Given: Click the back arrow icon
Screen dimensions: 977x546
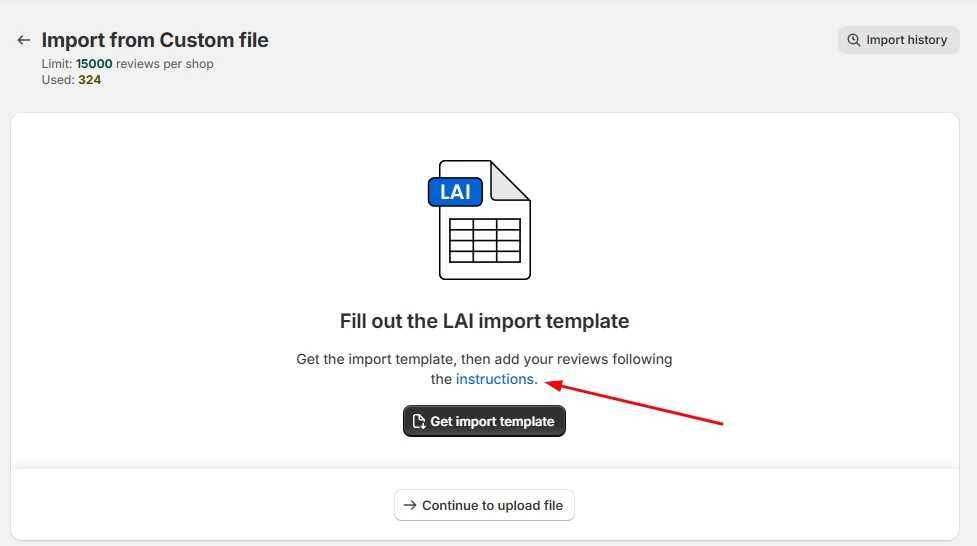Looking at the screenshot, I should [24, 40].
